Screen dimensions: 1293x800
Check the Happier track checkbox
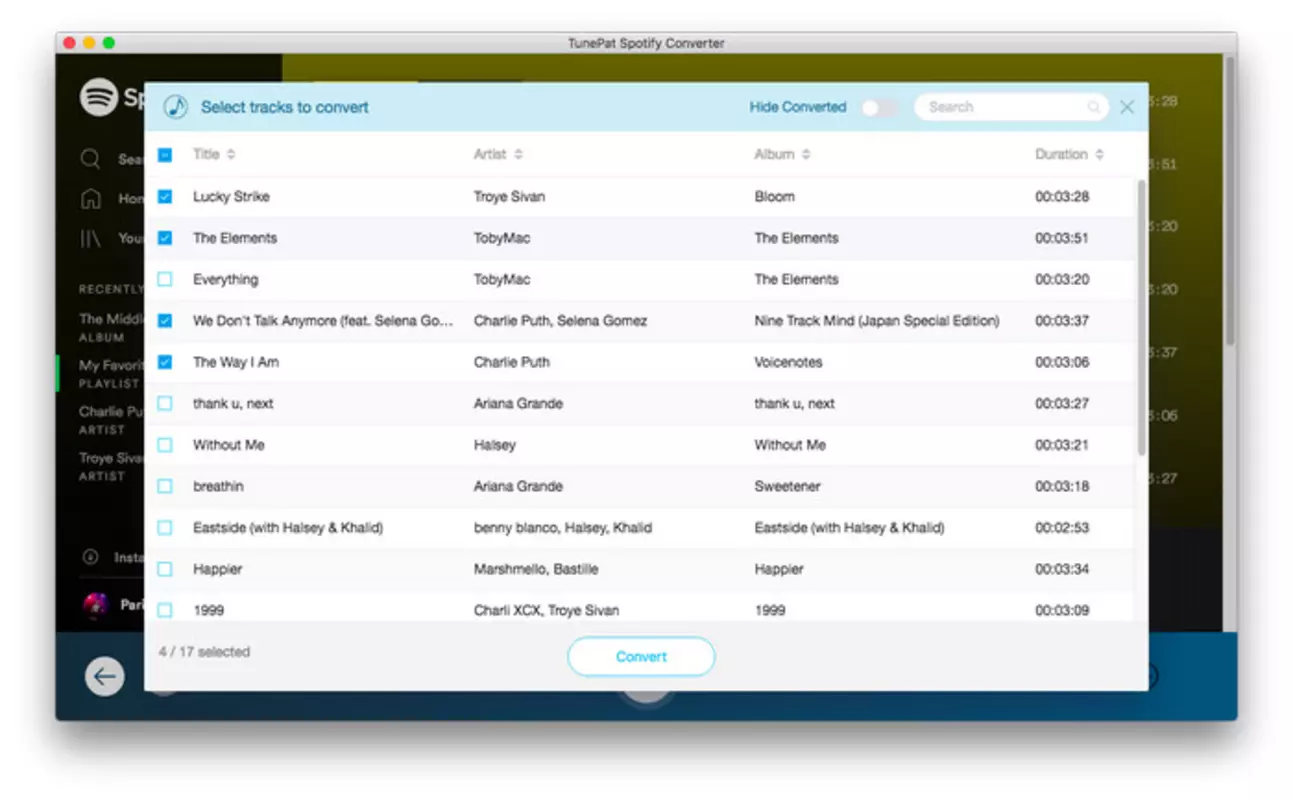tap(165, 569)
